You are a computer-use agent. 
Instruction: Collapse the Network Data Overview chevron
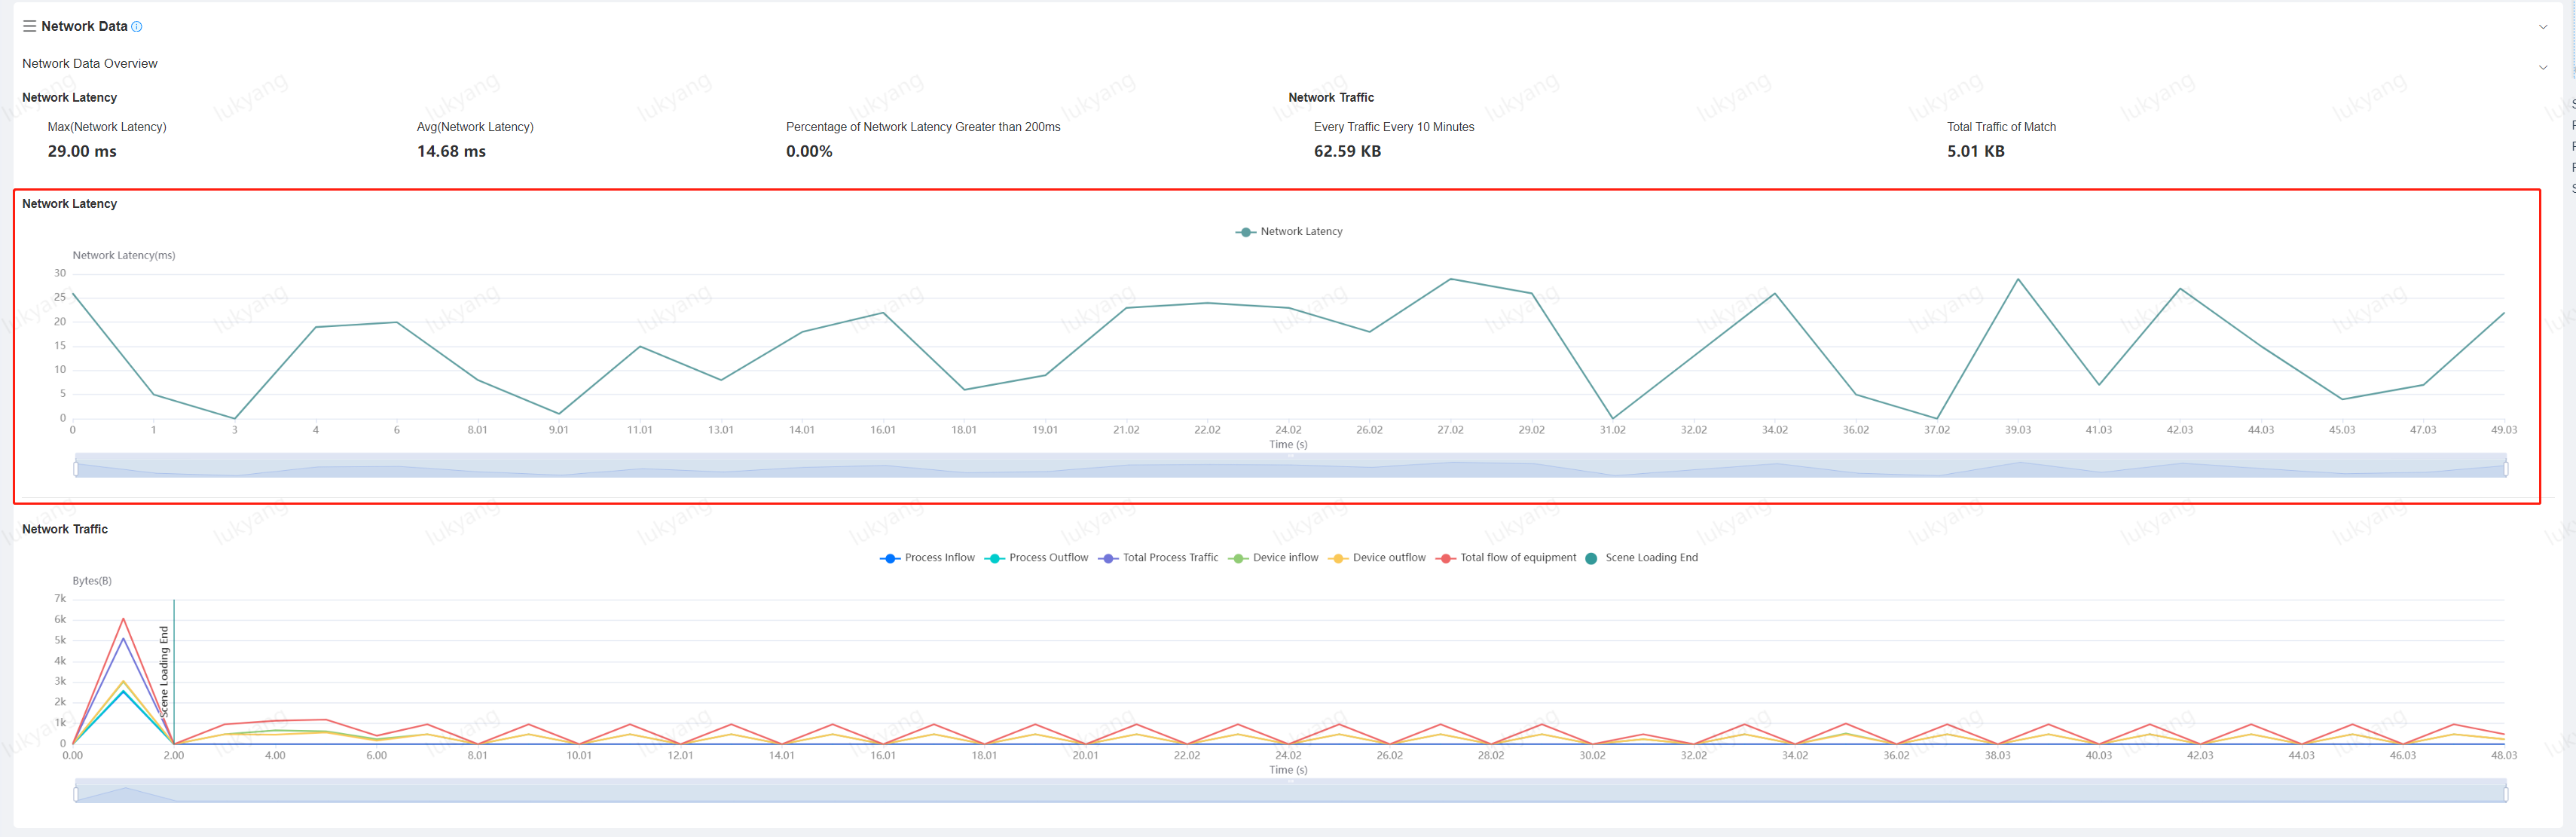[x=2542, y=67]
